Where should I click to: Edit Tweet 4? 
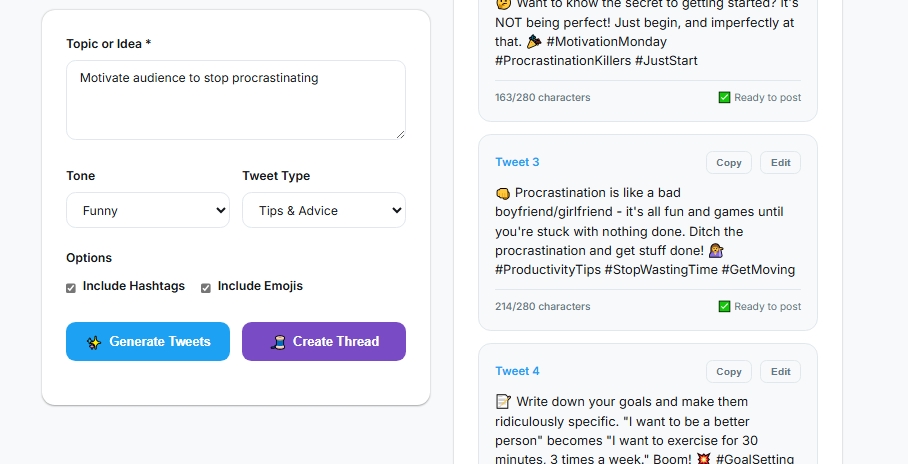pos(780,371)
